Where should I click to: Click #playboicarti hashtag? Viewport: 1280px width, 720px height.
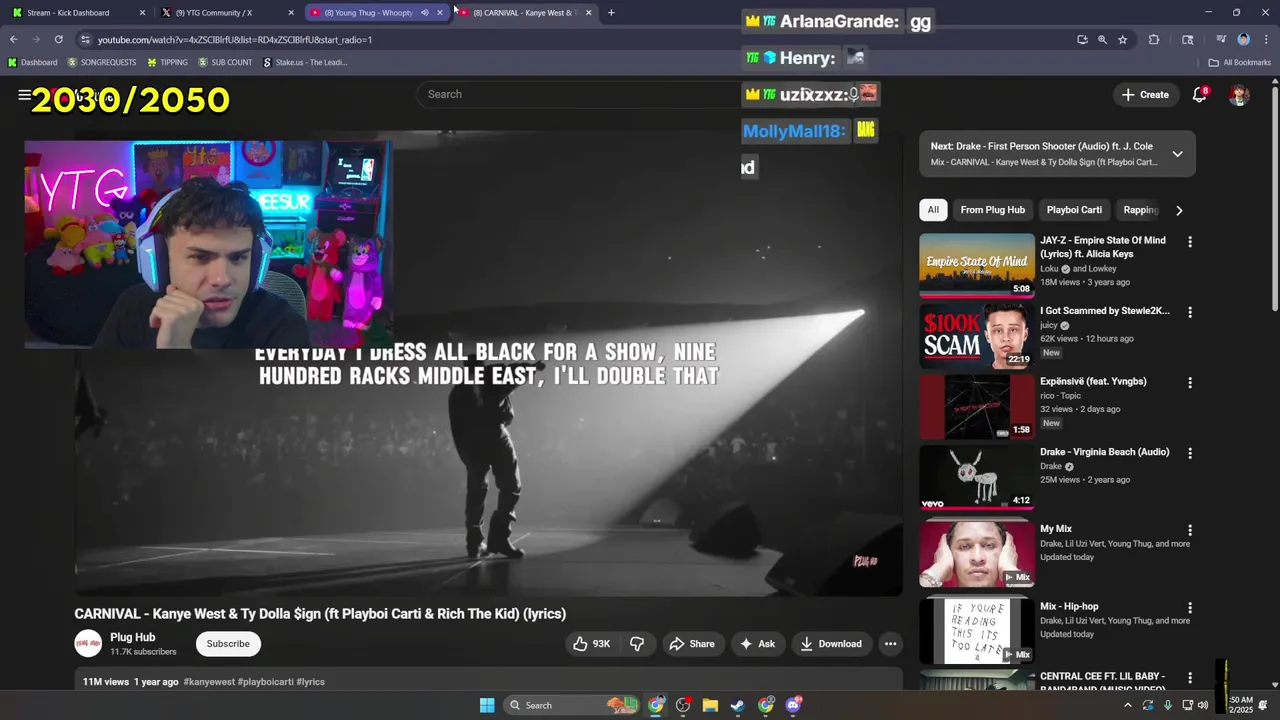coord(265,682)
